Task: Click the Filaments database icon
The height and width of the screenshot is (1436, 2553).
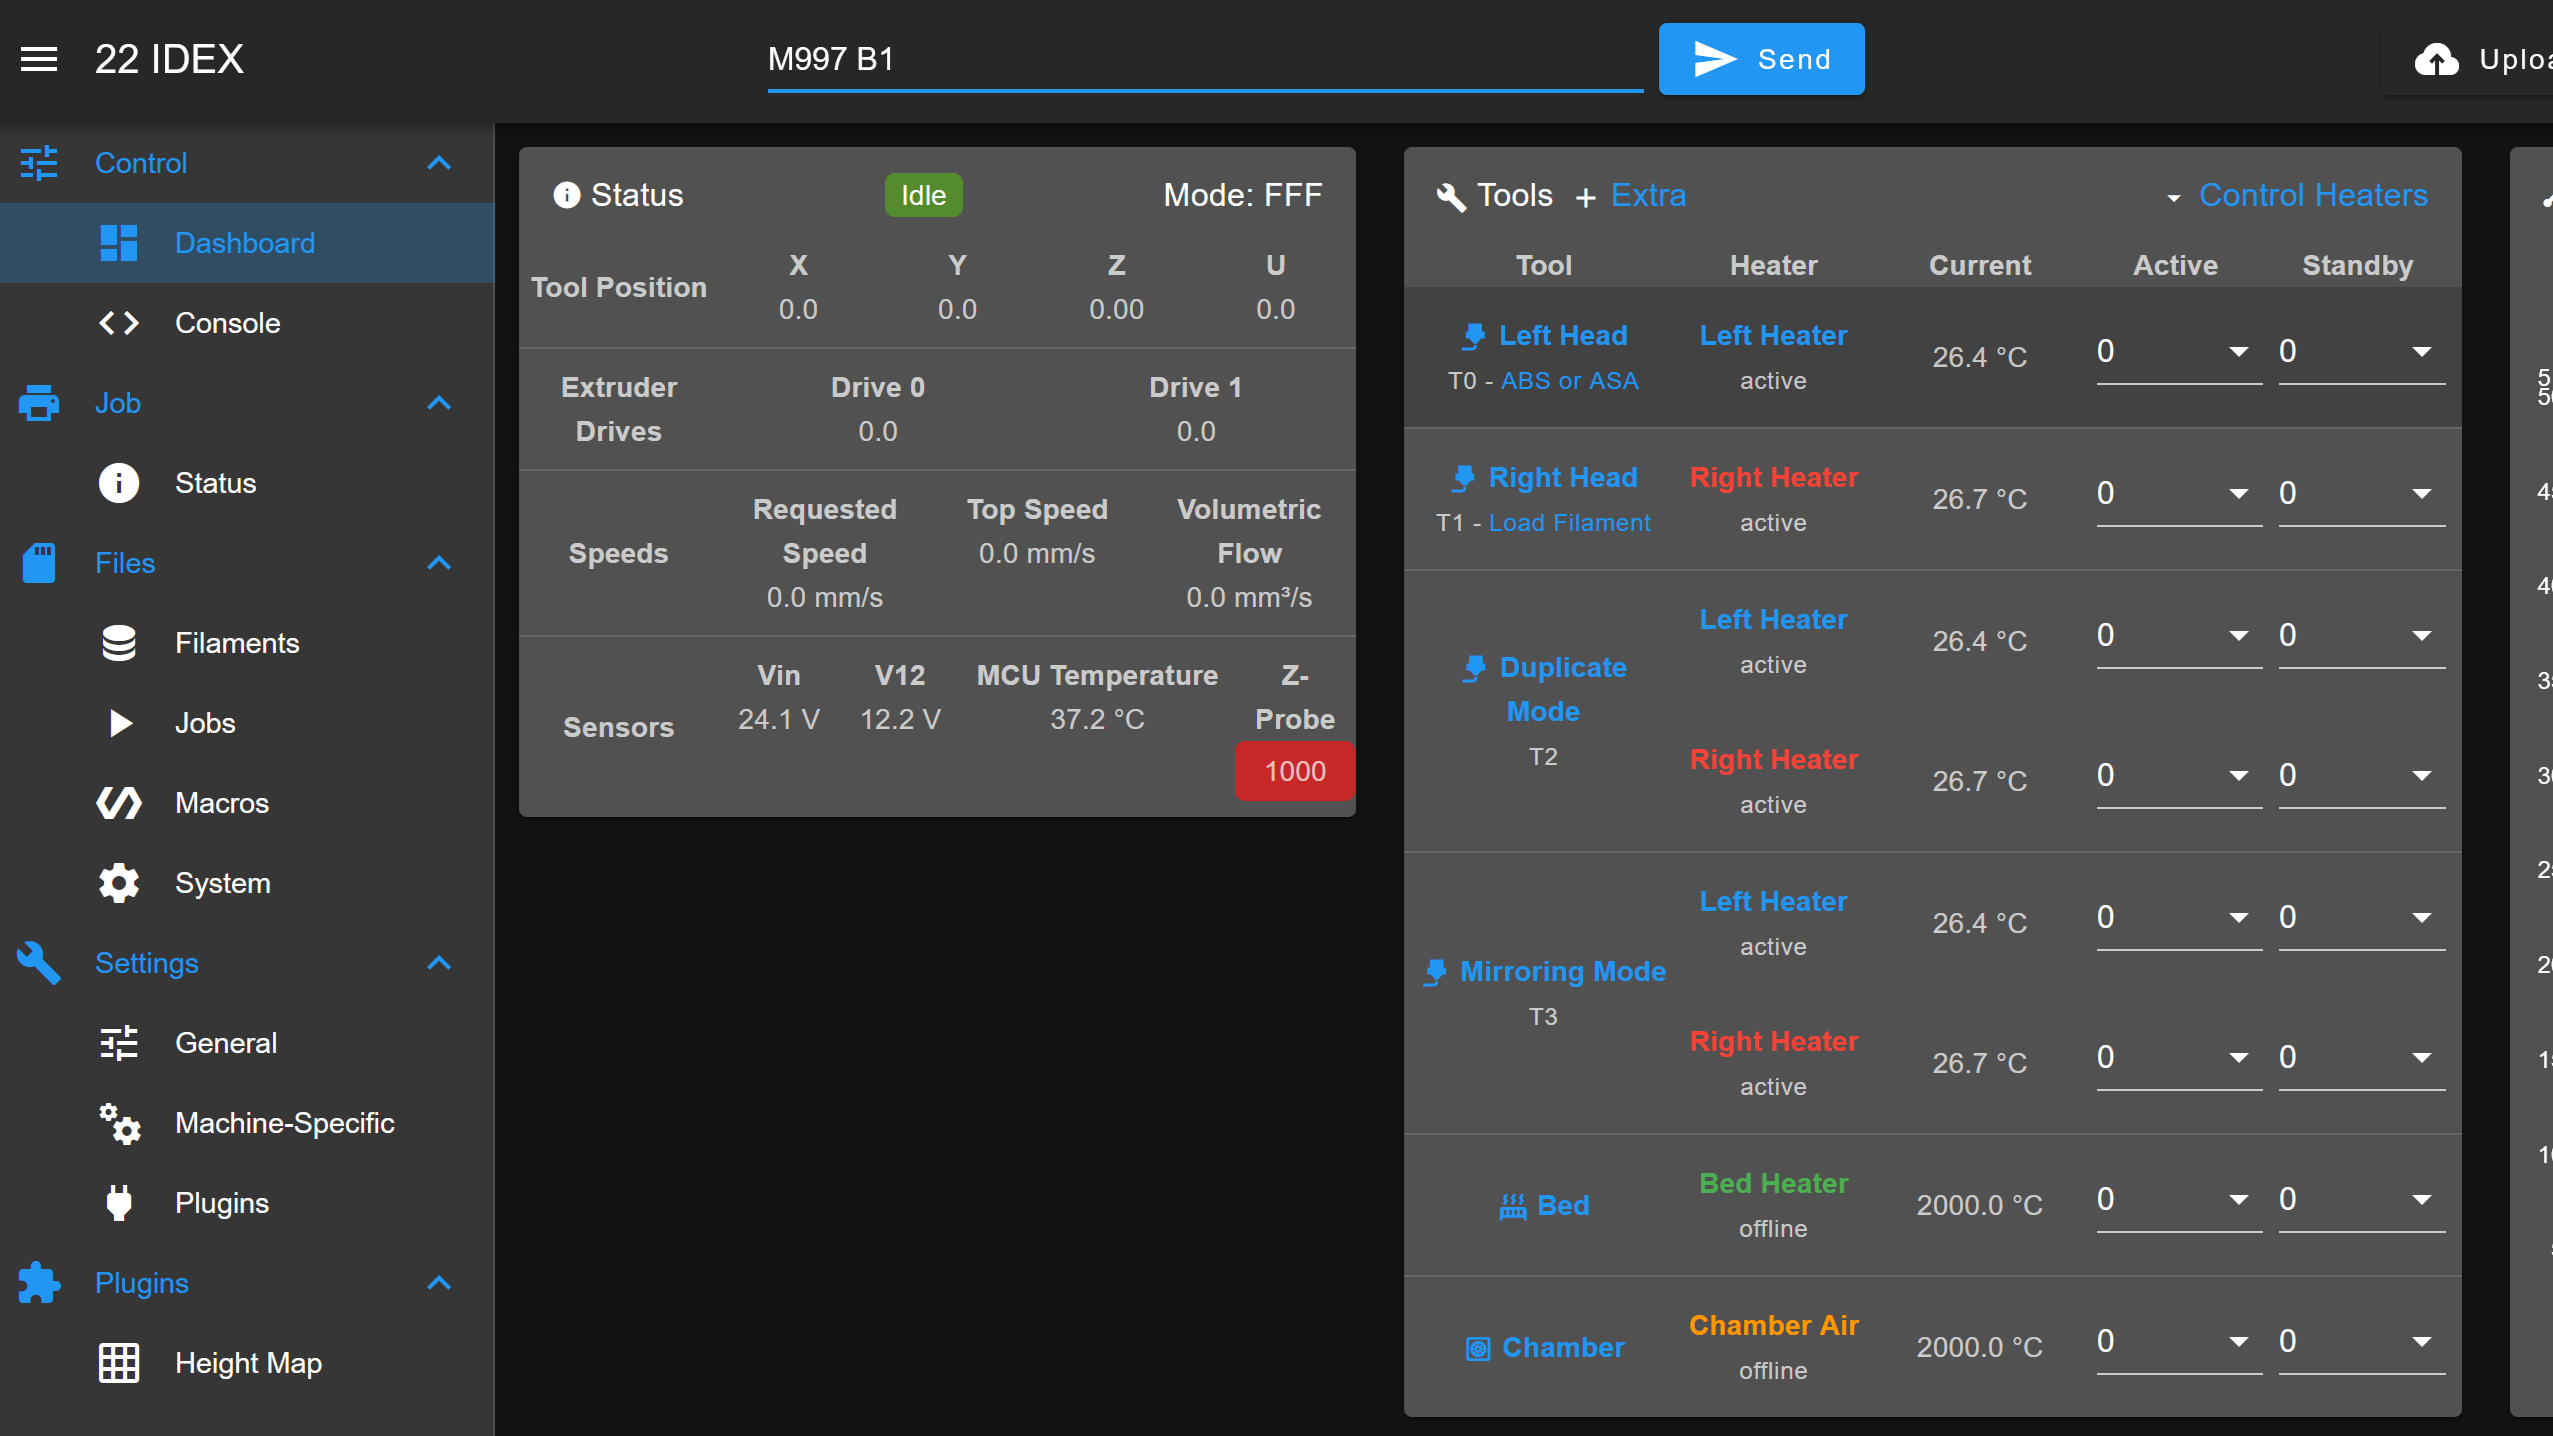Action: click(x=118, y=643)
